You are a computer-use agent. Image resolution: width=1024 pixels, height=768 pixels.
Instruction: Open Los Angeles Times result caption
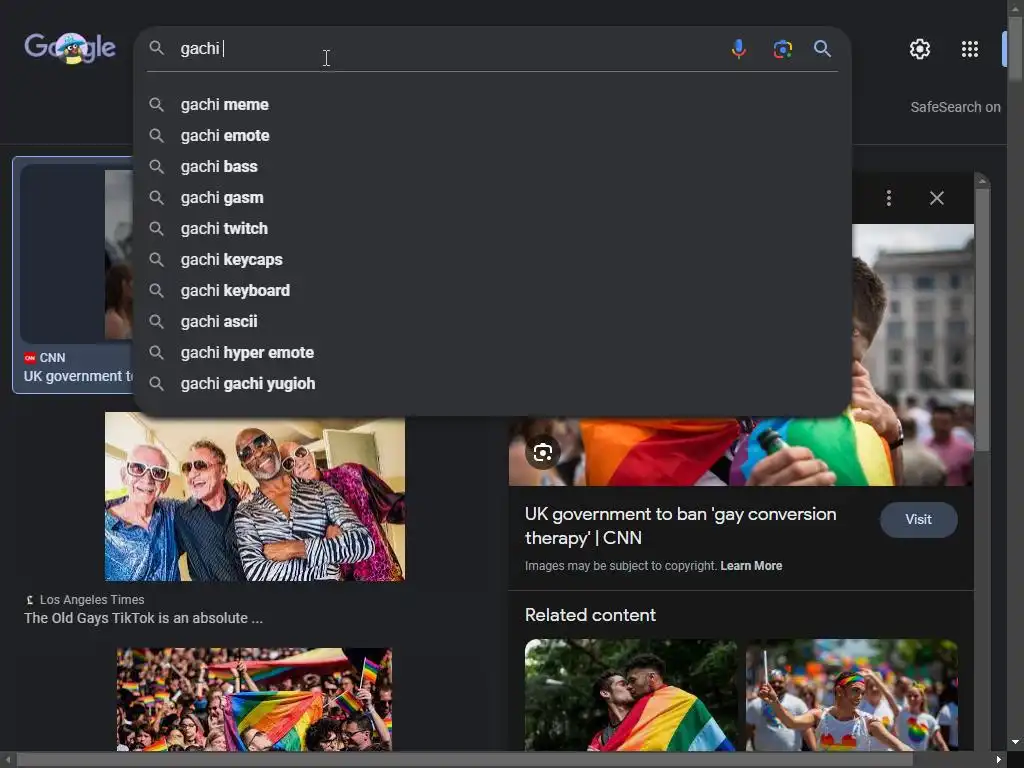click(x=144, y=618)
